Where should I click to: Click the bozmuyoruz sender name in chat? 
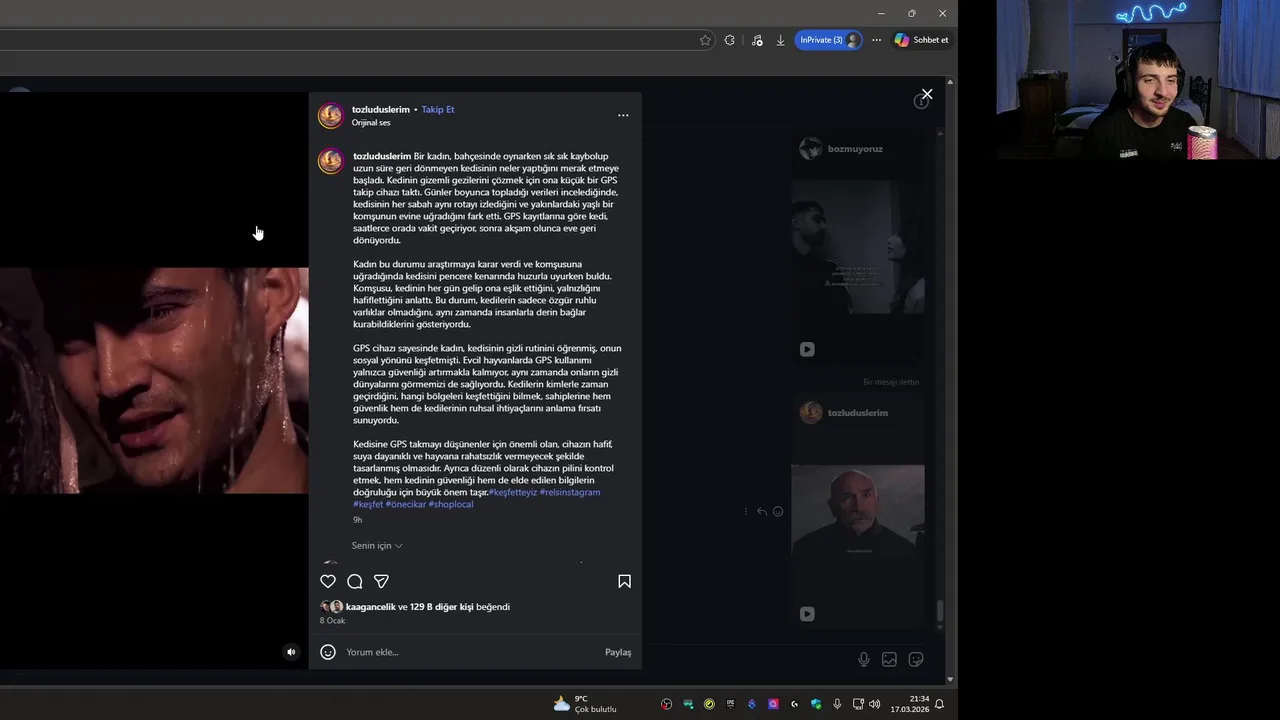pyautogui.click(x=855, y=148)
